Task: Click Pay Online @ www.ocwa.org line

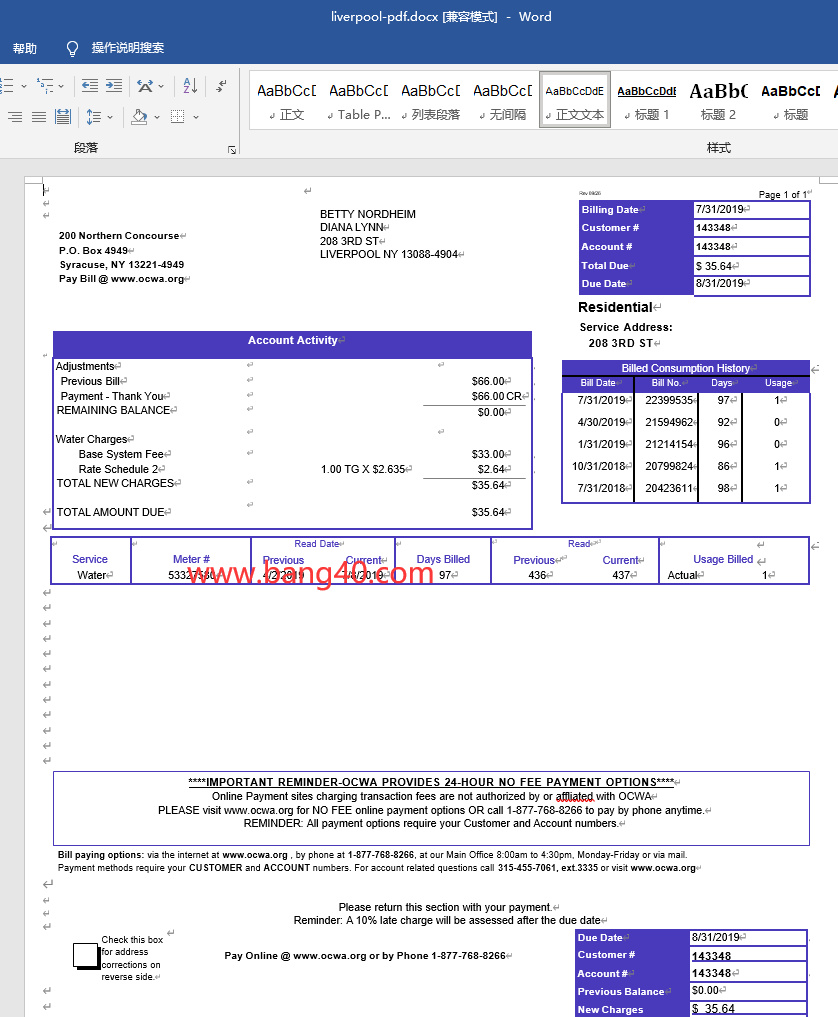Action: pyautogui.click(x=365, y=955)
